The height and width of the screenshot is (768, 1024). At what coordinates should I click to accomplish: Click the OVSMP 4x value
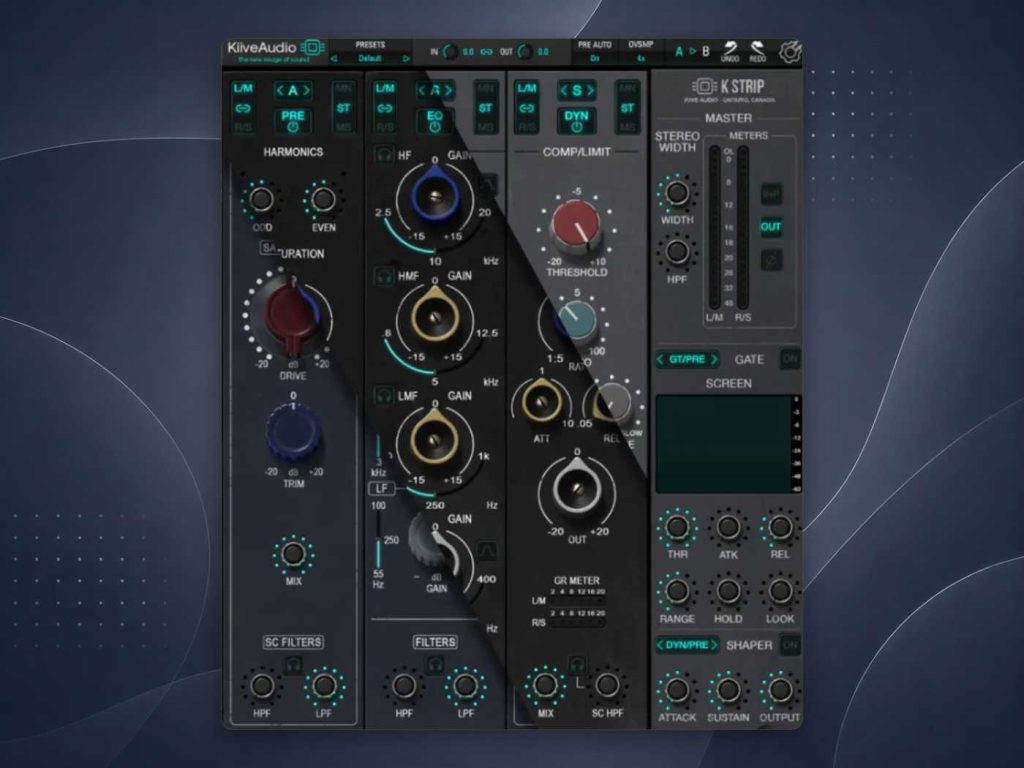click(641, 59)
